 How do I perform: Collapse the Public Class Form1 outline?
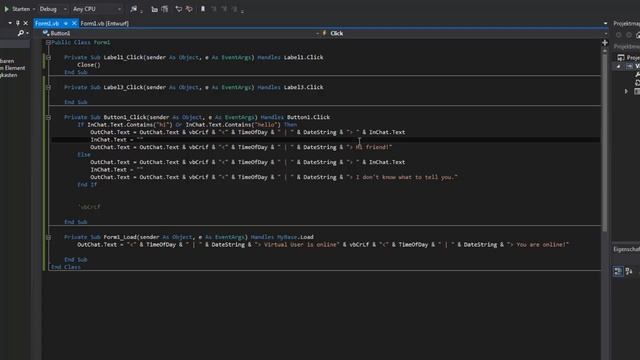click(48, 42)
